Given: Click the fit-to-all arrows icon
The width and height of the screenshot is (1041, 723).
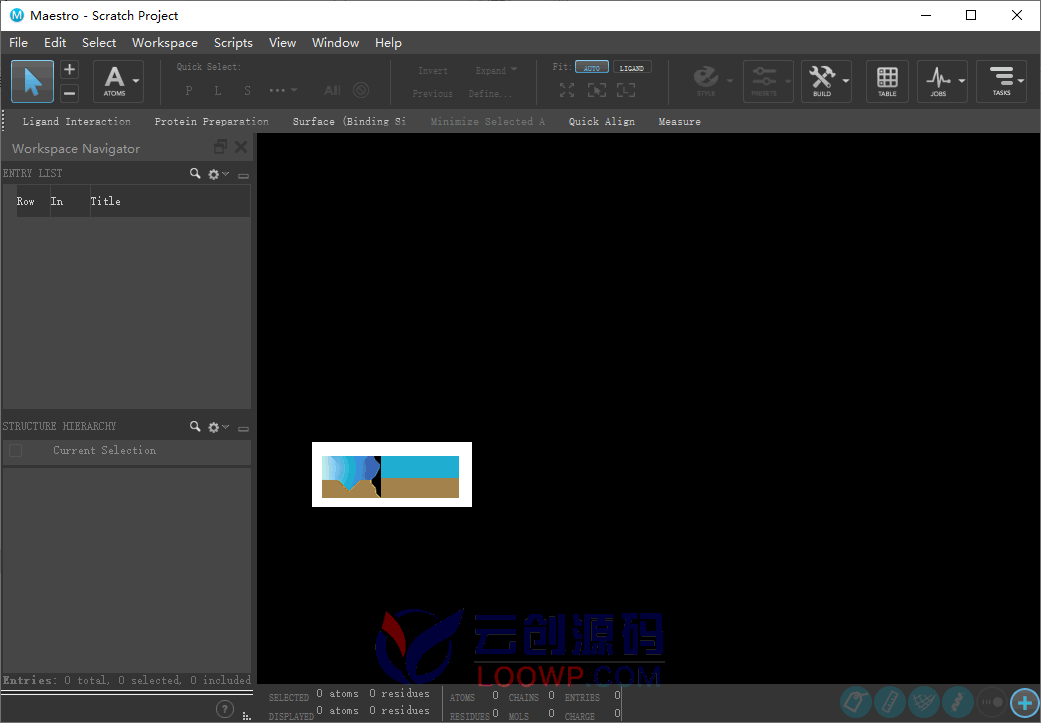Looking at the screenshot, I should [567, 90].
